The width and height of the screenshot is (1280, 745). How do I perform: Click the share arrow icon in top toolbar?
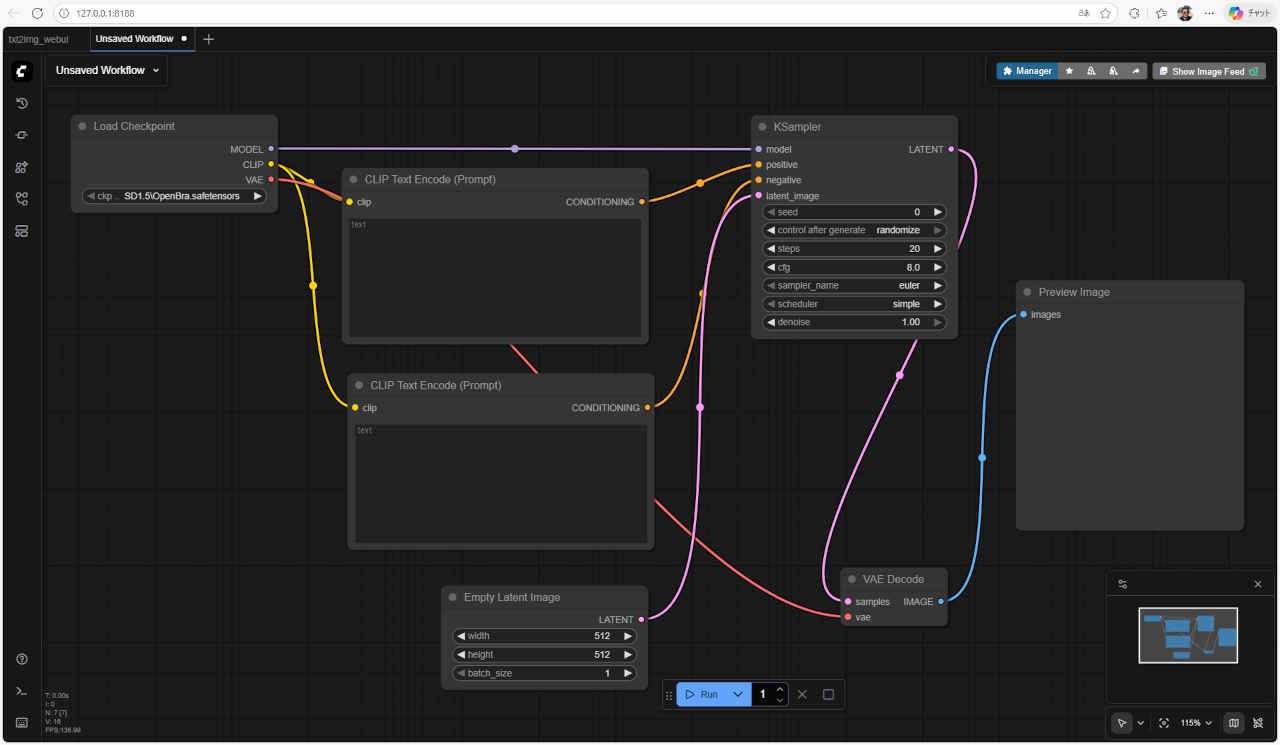pyautogui.click(x=1136, y=71)
